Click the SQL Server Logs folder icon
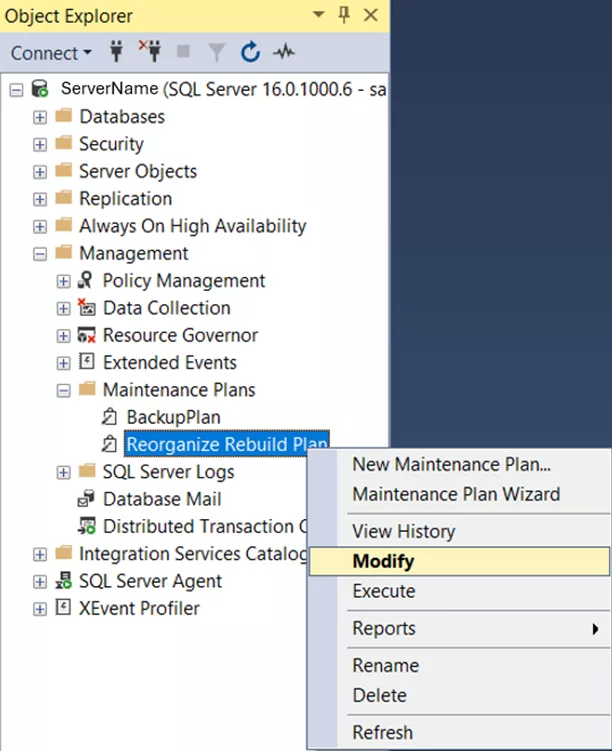 pos(87,471)
